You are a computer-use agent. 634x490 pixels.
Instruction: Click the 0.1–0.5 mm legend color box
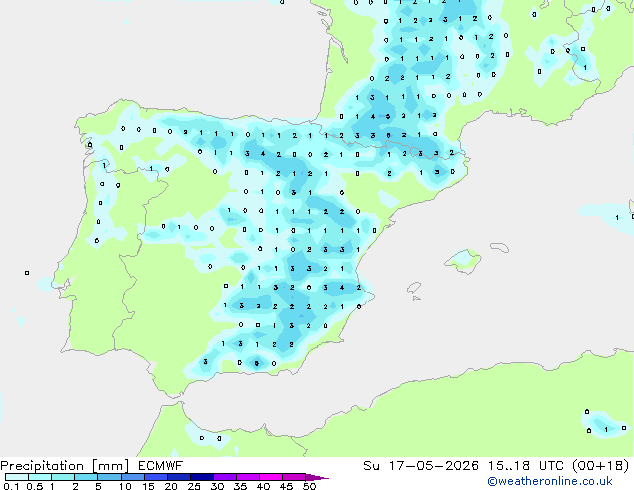(17, 477)
